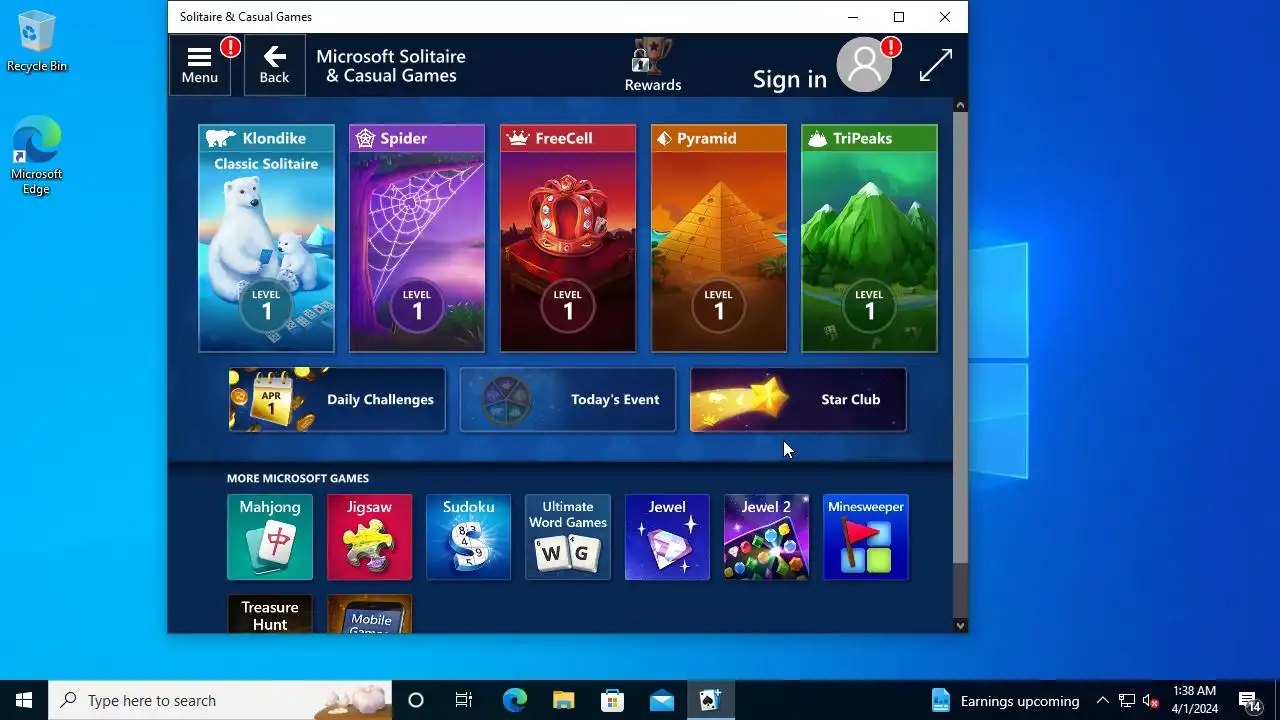Click the muted volume tray icon
Viewport: 1280px width, 720px height.
pos(1150,701)
